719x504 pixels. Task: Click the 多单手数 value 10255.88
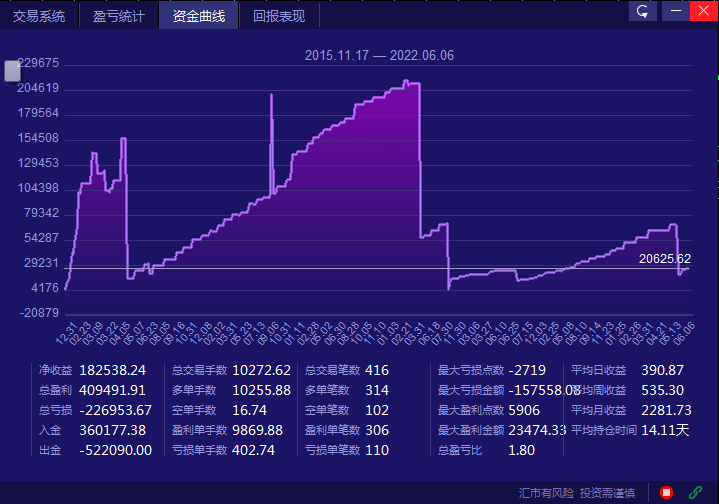pos(261,390)
